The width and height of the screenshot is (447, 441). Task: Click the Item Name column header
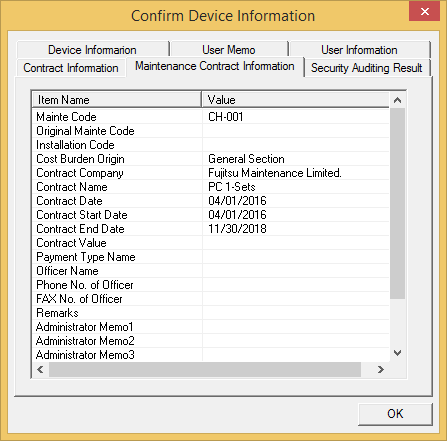(117, 100)
